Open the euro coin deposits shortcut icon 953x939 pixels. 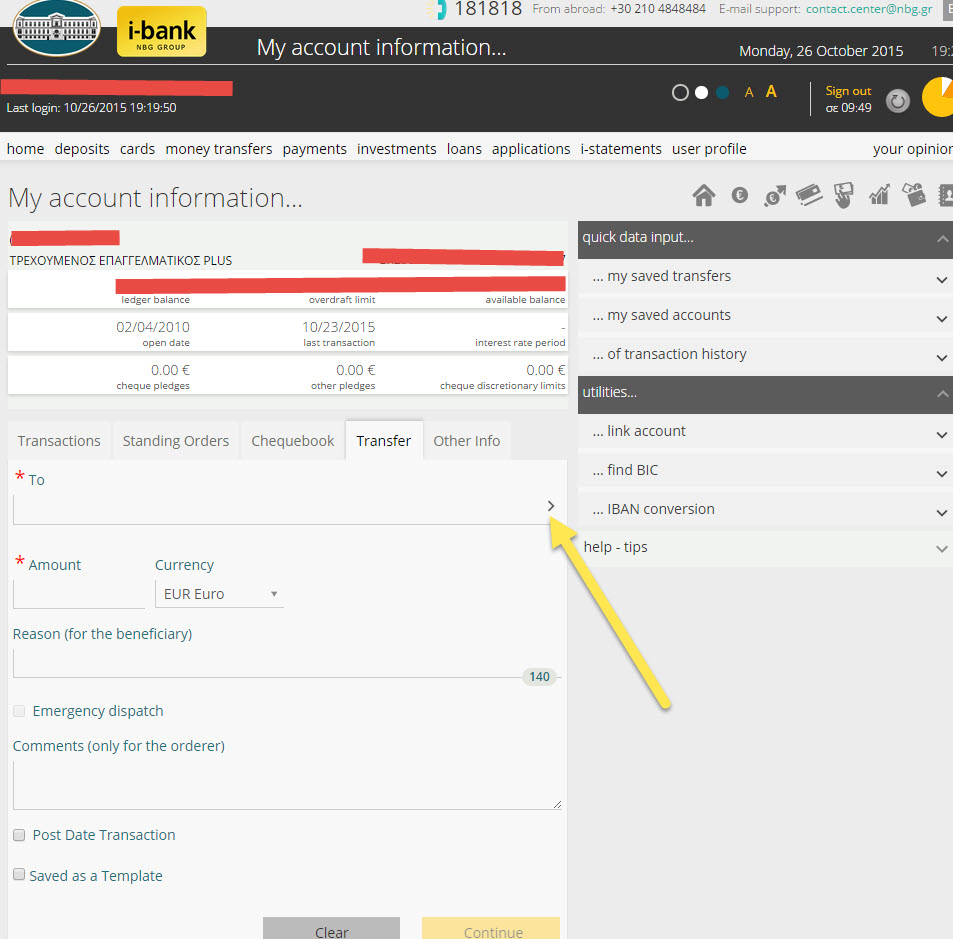pos(740,195)
